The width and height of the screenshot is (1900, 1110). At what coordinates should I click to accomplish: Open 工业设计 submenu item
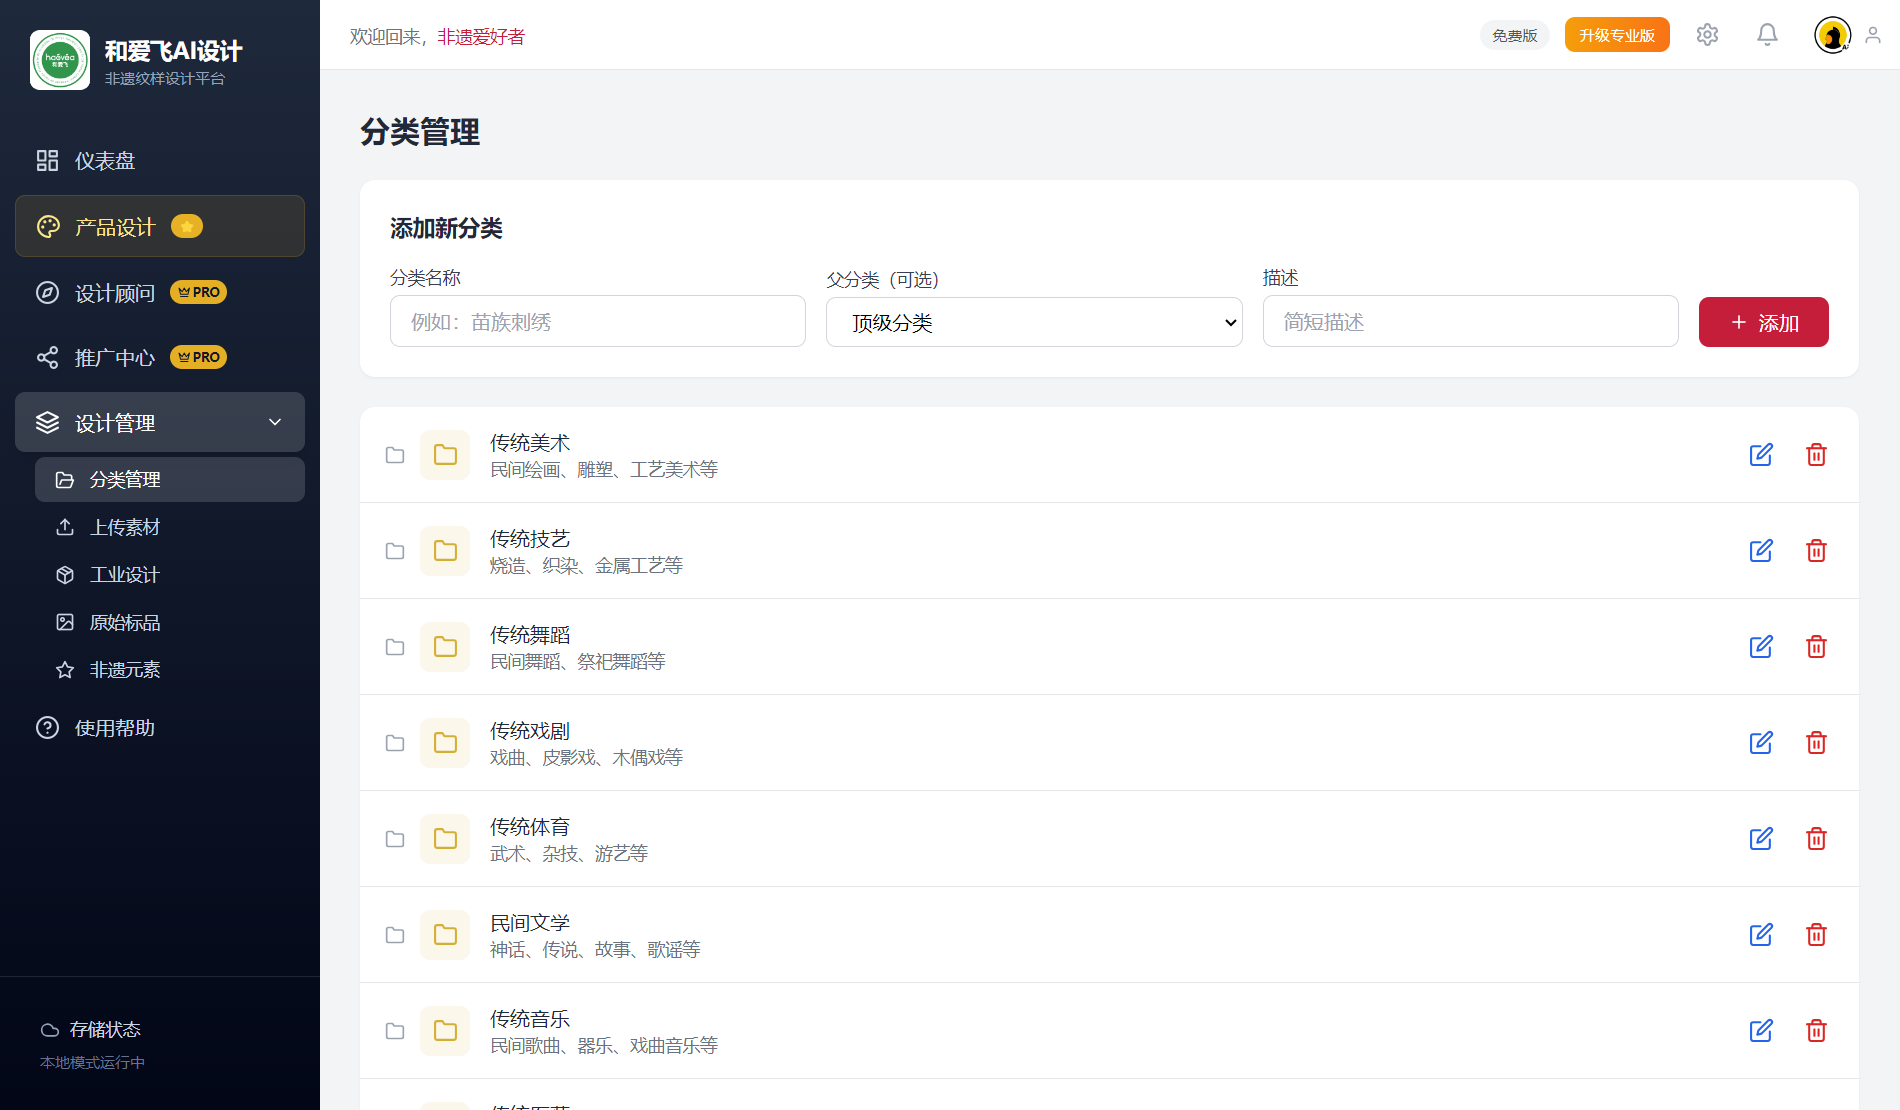coord(170,575)
